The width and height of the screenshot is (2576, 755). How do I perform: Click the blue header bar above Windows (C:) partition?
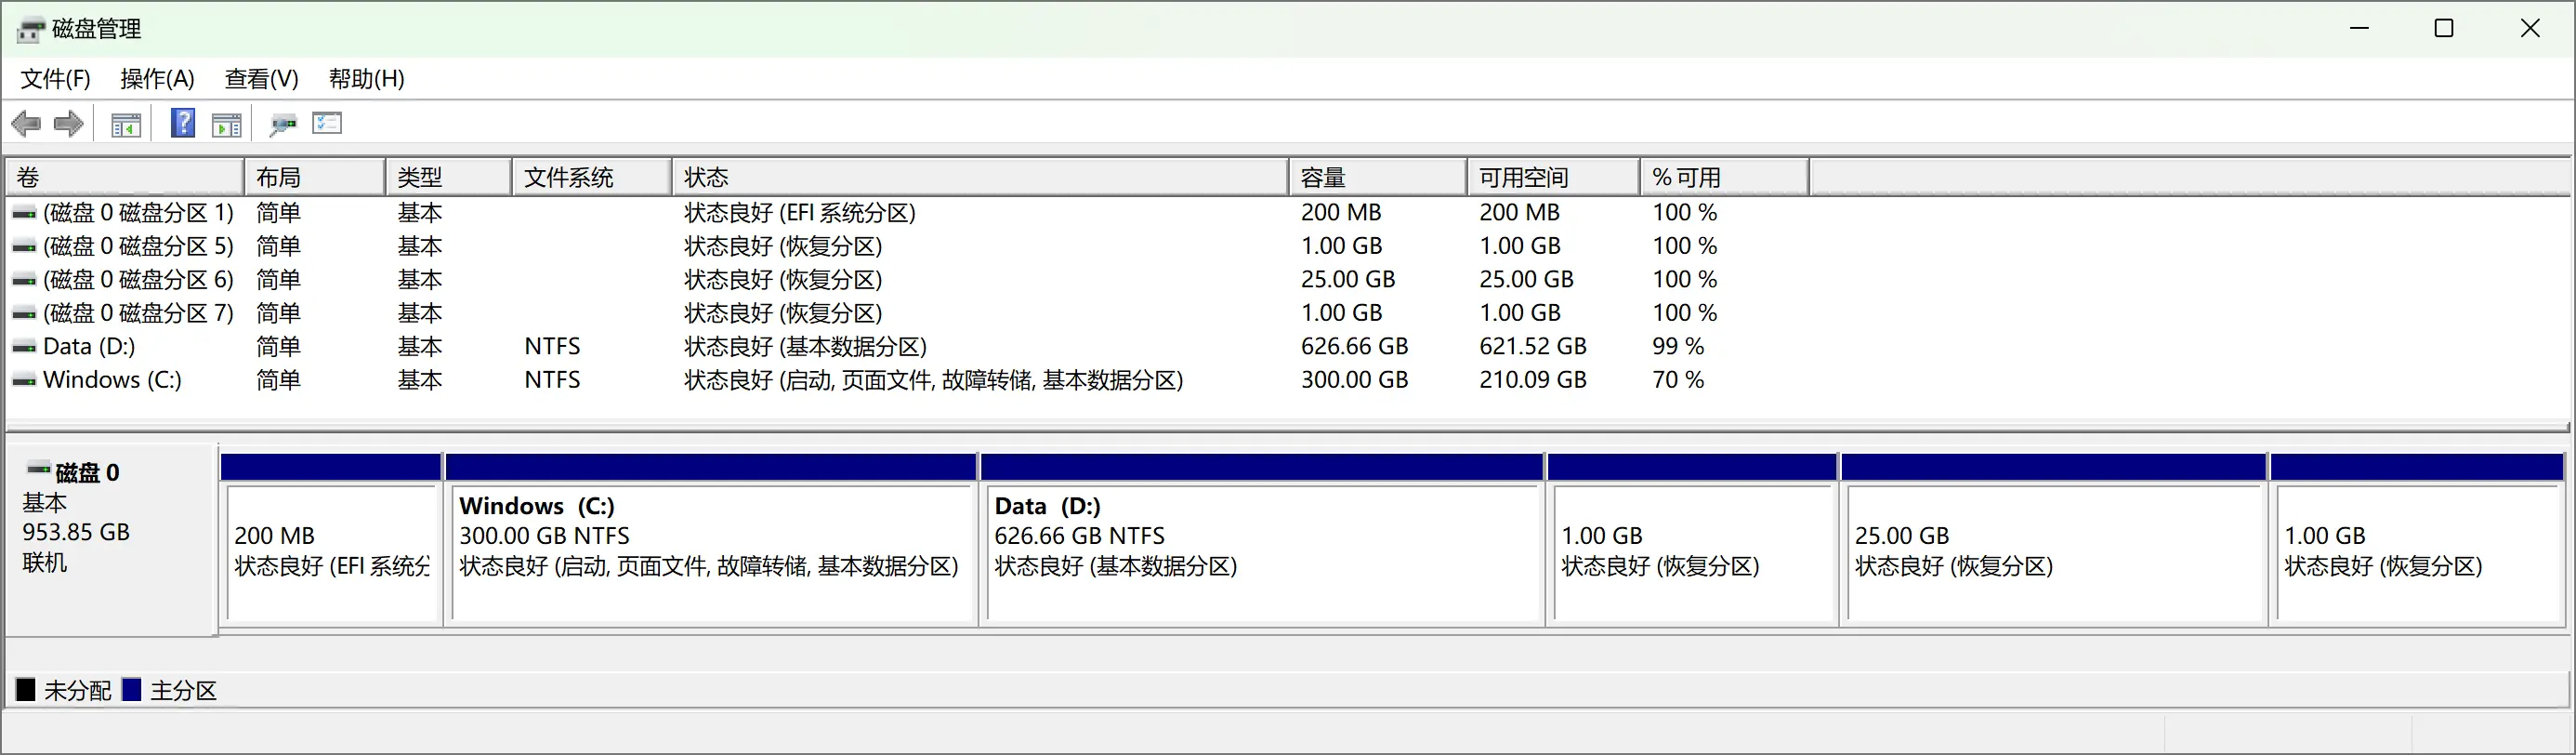(711, 467)
